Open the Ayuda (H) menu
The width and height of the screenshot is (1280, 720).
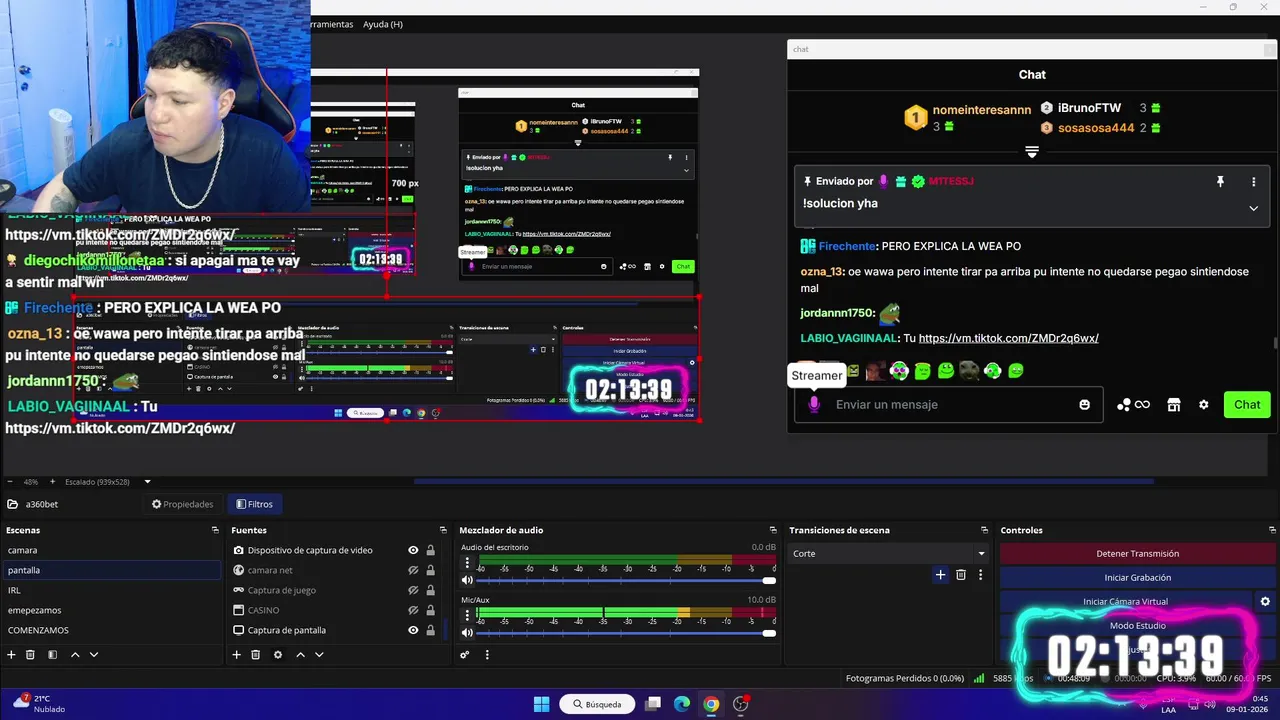pos(383,24)
